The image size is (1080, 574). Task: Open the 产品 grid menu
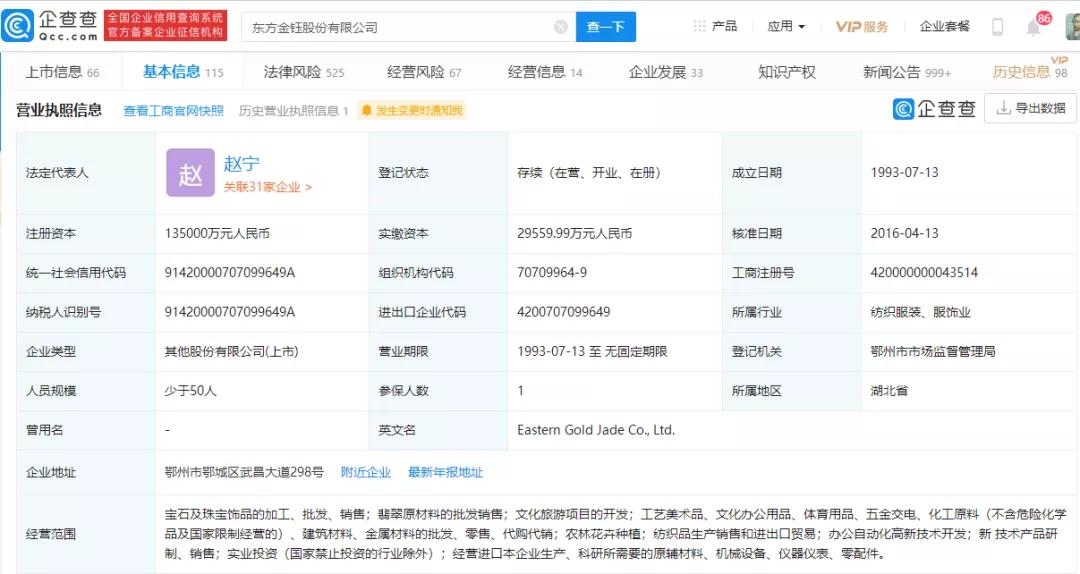point(715,26)
